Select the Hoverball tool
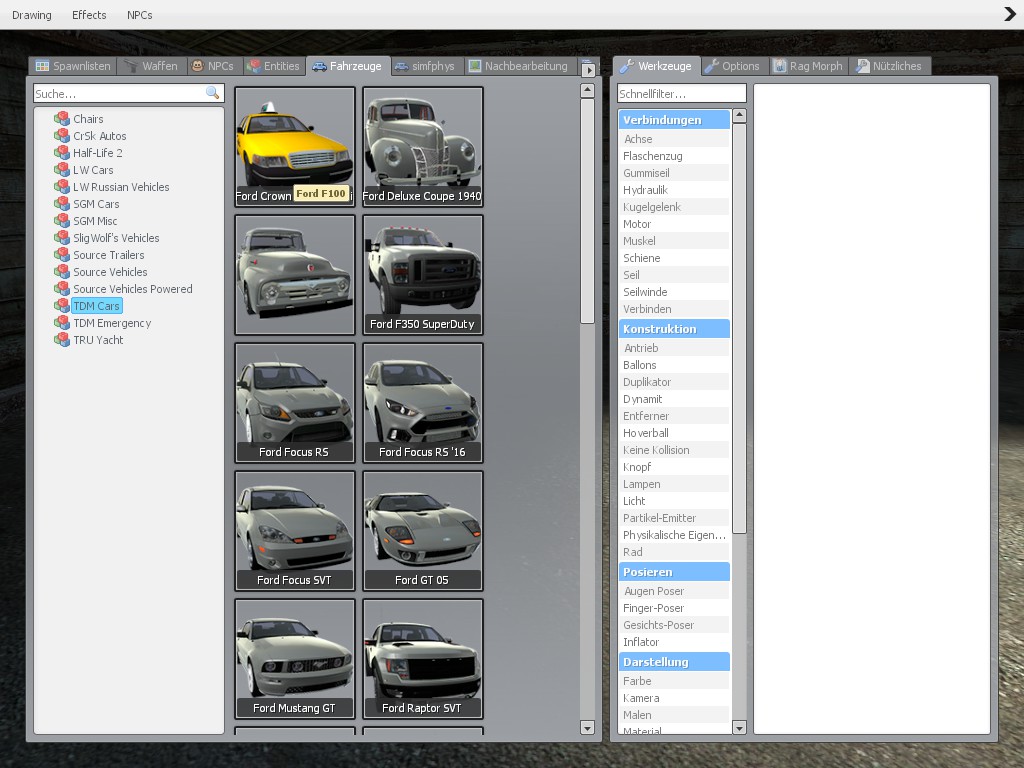The width and height of the screenshot is (1024, 768). [x=645, y=433]
